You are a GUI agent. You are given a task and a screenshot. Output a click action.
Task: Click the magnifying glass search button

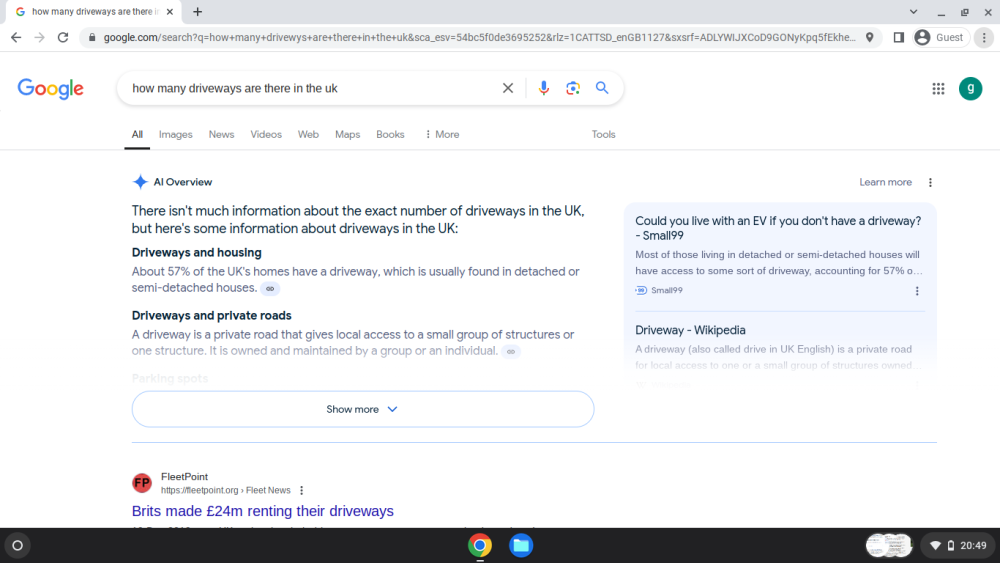pyautogui.click(x=602, y=88)
